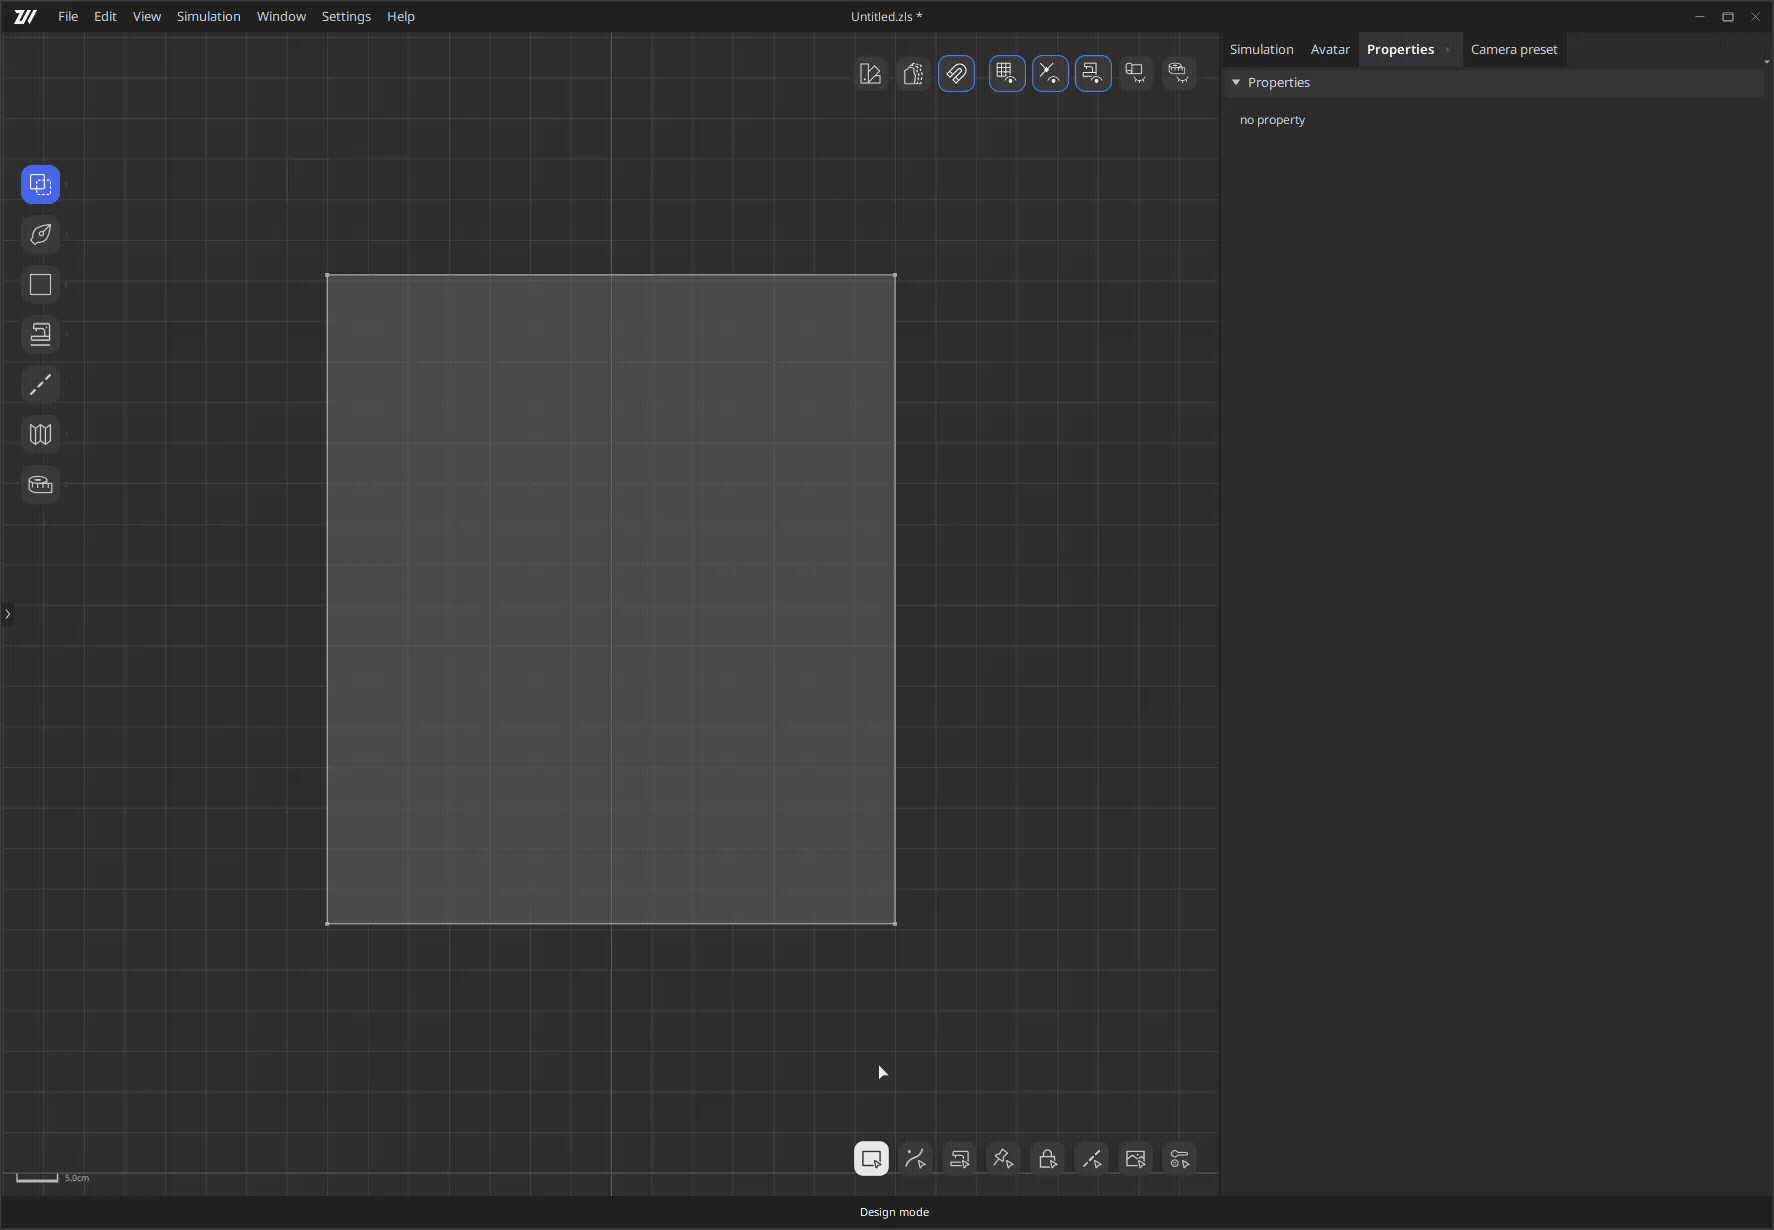Pick the sewing machine tool in left toolbar
The width and height of the screenshot is (1774, 1230).
(40, 335)
